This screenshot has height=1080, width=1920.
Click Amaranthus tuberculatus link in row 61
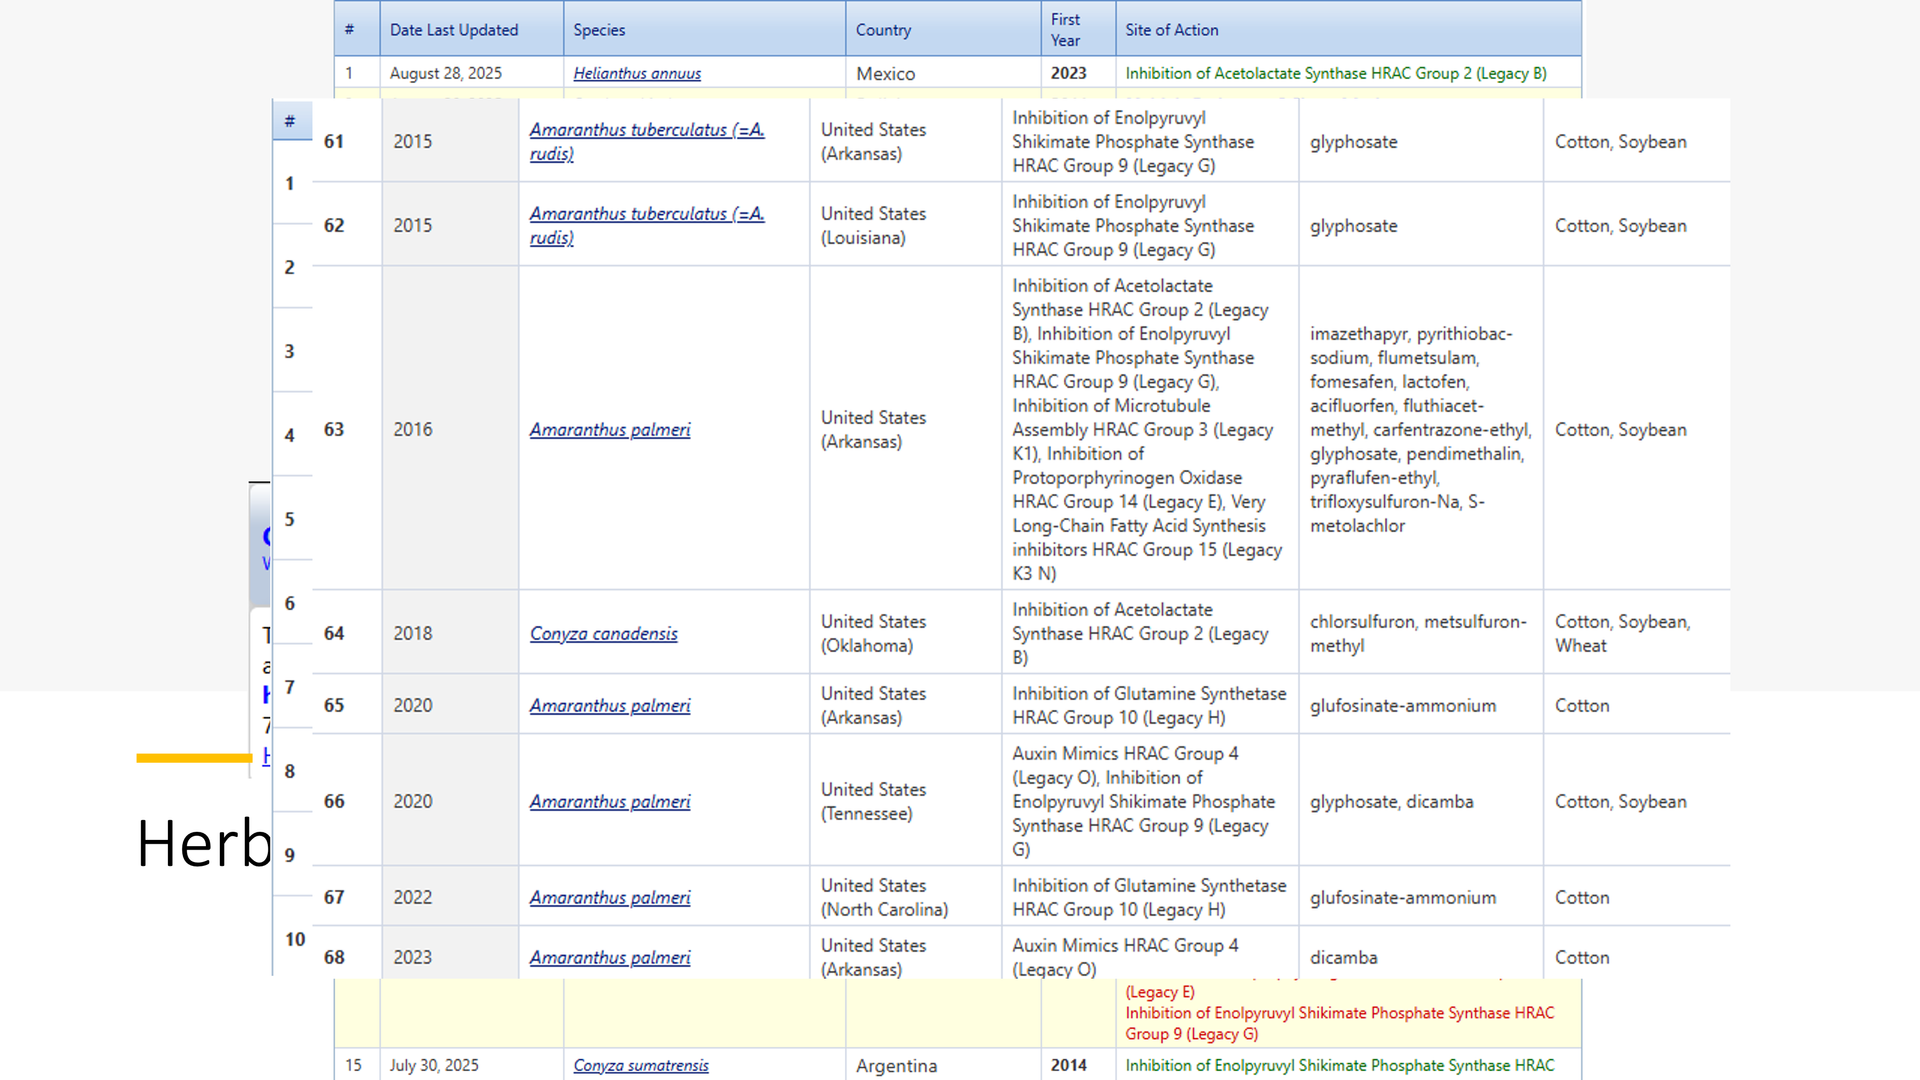coord(646,130)
